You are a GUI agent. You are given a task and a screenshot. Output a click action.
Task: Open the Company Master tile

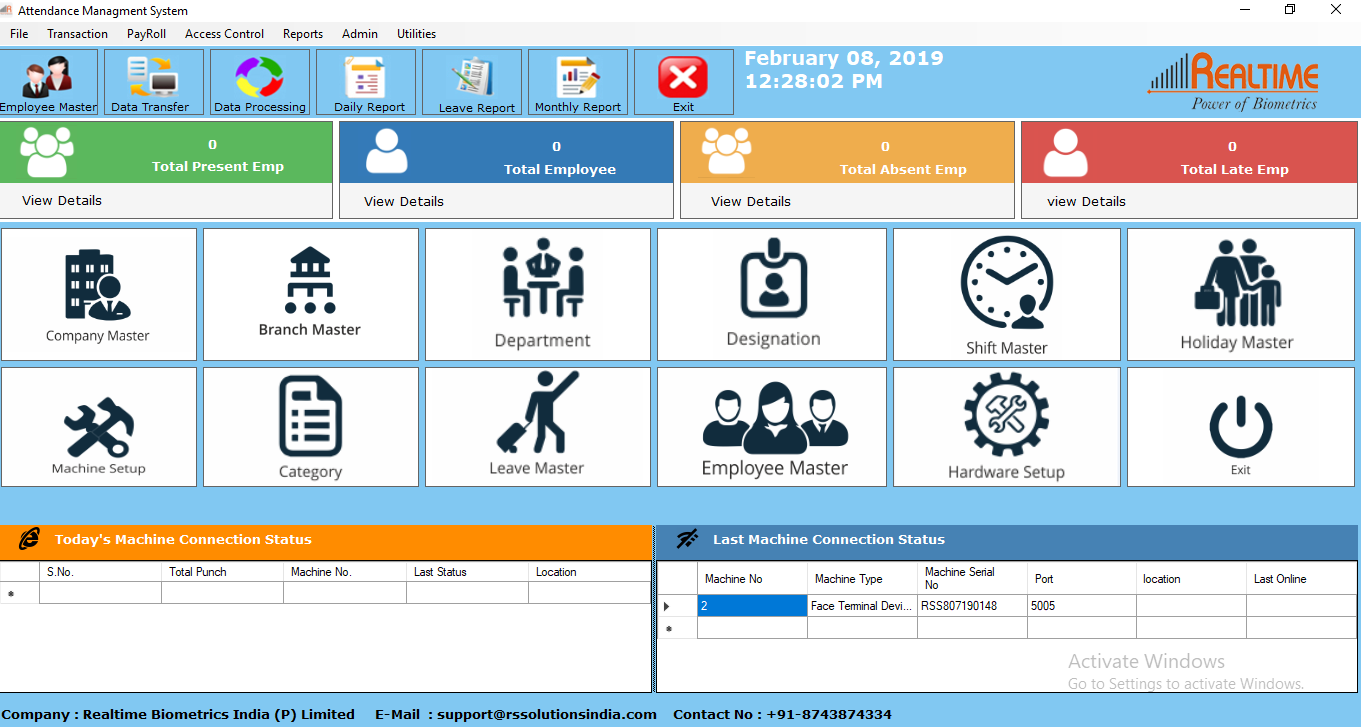[x=98, y=293]
